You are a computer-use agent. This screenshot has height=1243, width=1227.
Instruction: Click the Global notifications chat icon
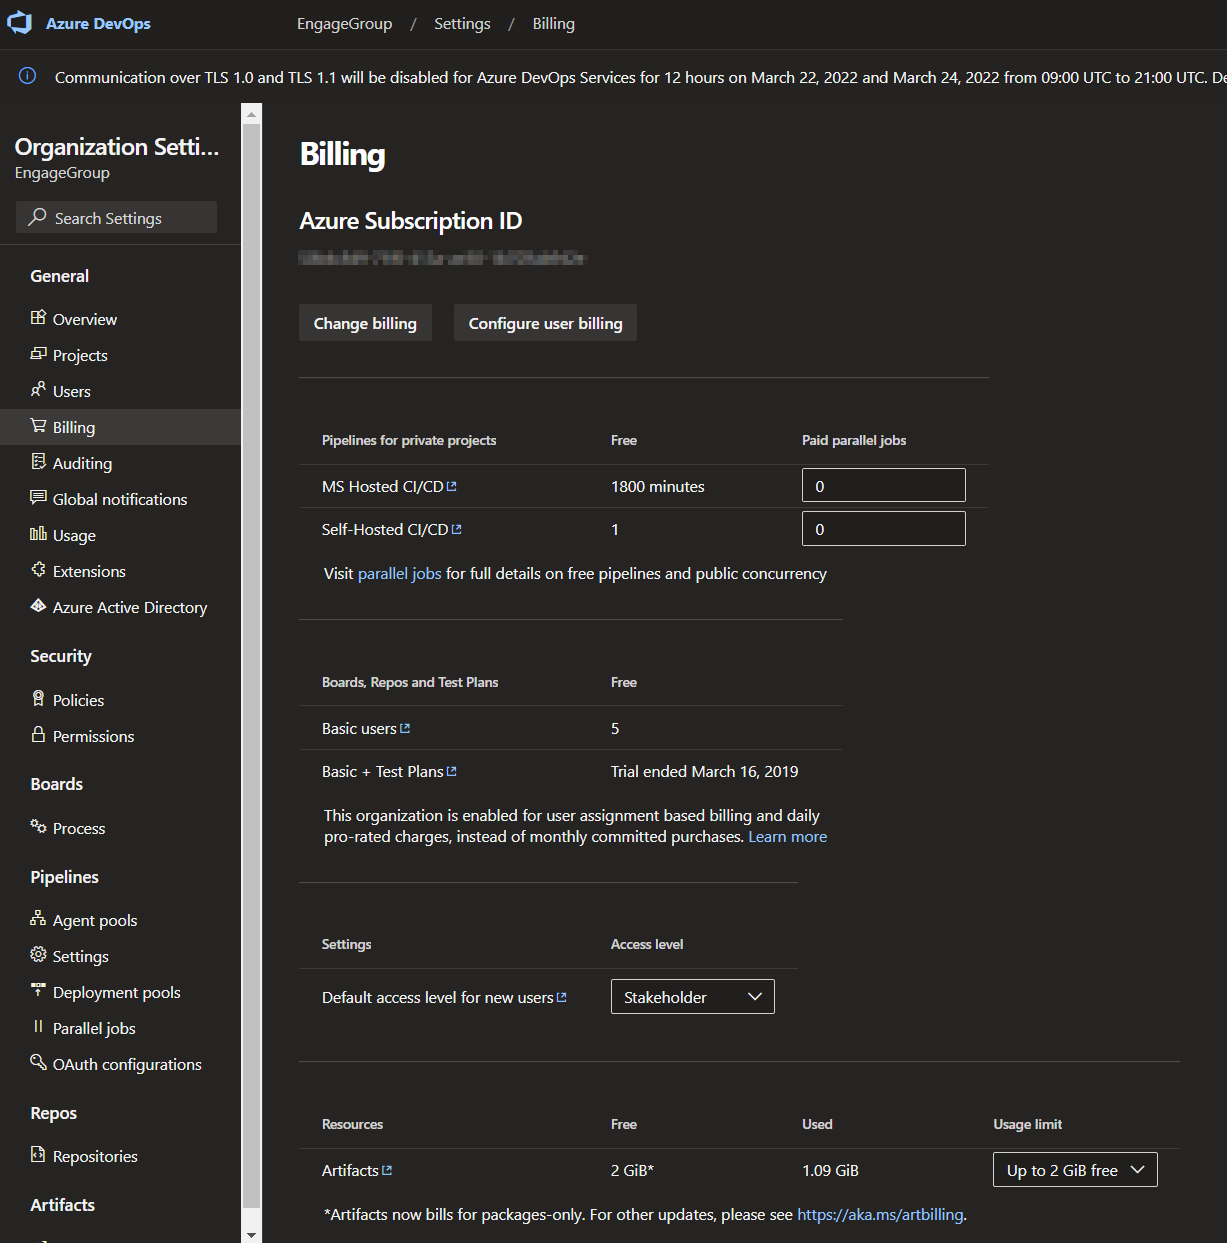(38, 498)
